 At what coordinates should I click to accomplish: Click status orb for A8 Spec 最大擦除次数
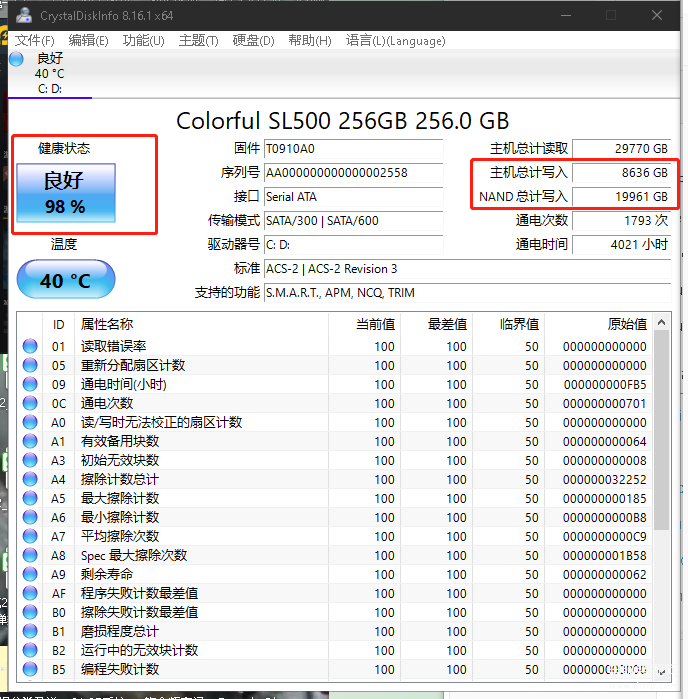(x=30, y=555)
